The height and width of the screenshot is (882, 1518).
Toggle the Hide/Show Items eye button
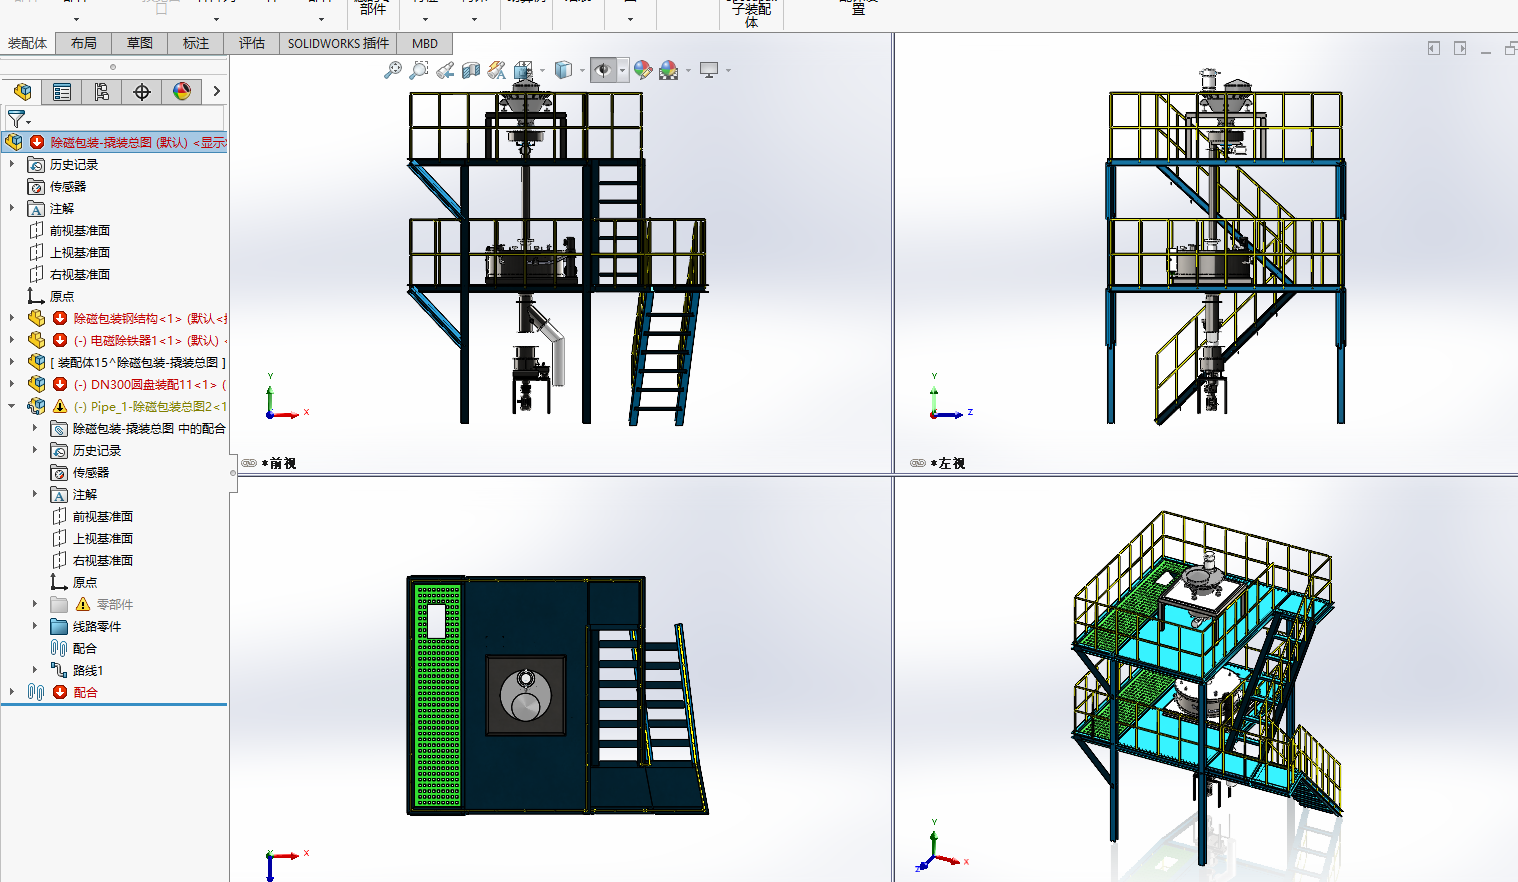tap(603, 70)
